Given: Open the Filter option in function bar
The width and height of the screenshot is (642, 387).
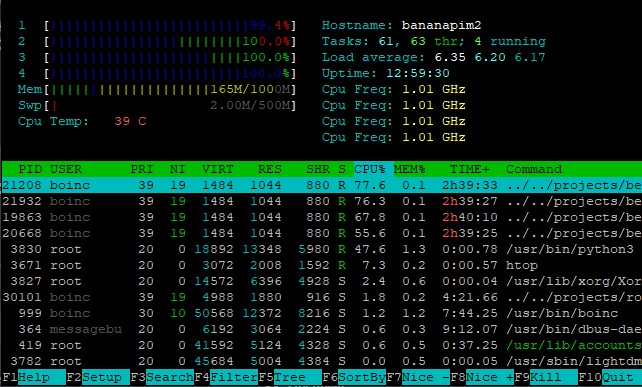Looking at the screenshot, I should pyautogui.click(x=226, y=377).
